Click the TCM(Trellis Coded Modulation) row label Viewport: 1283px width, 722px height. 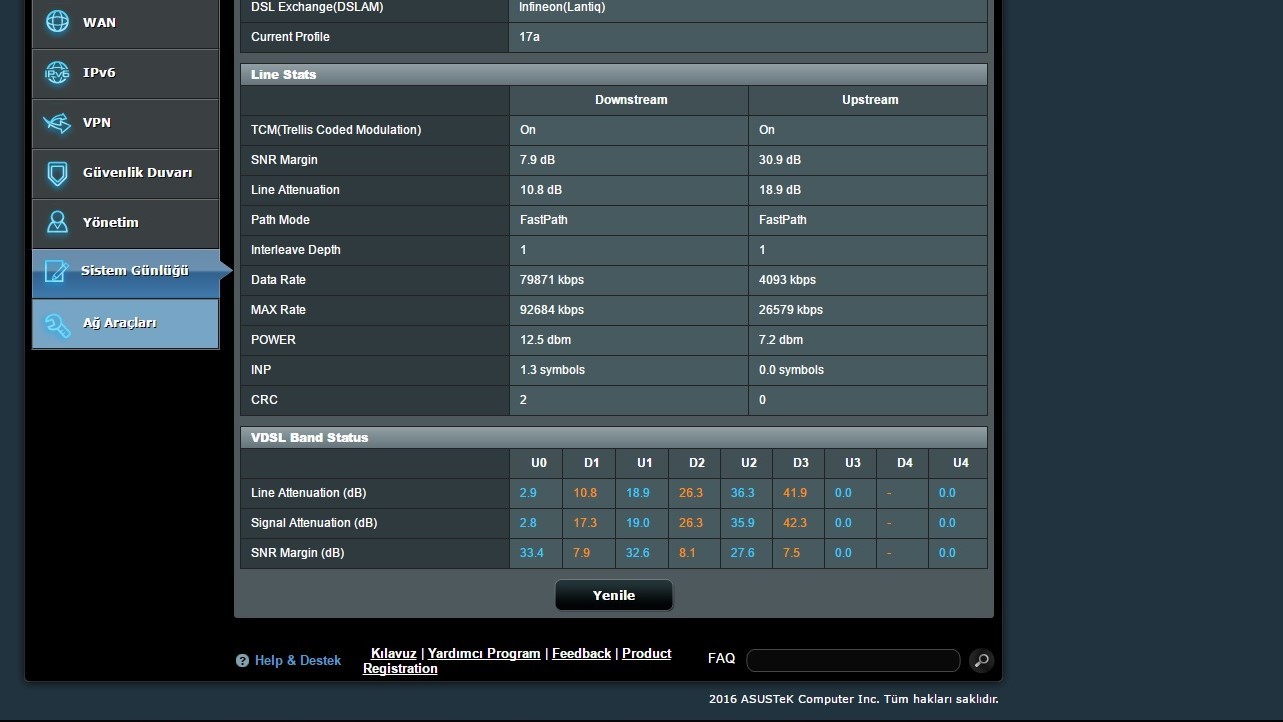pyautogui.click(x=336, y=130)
